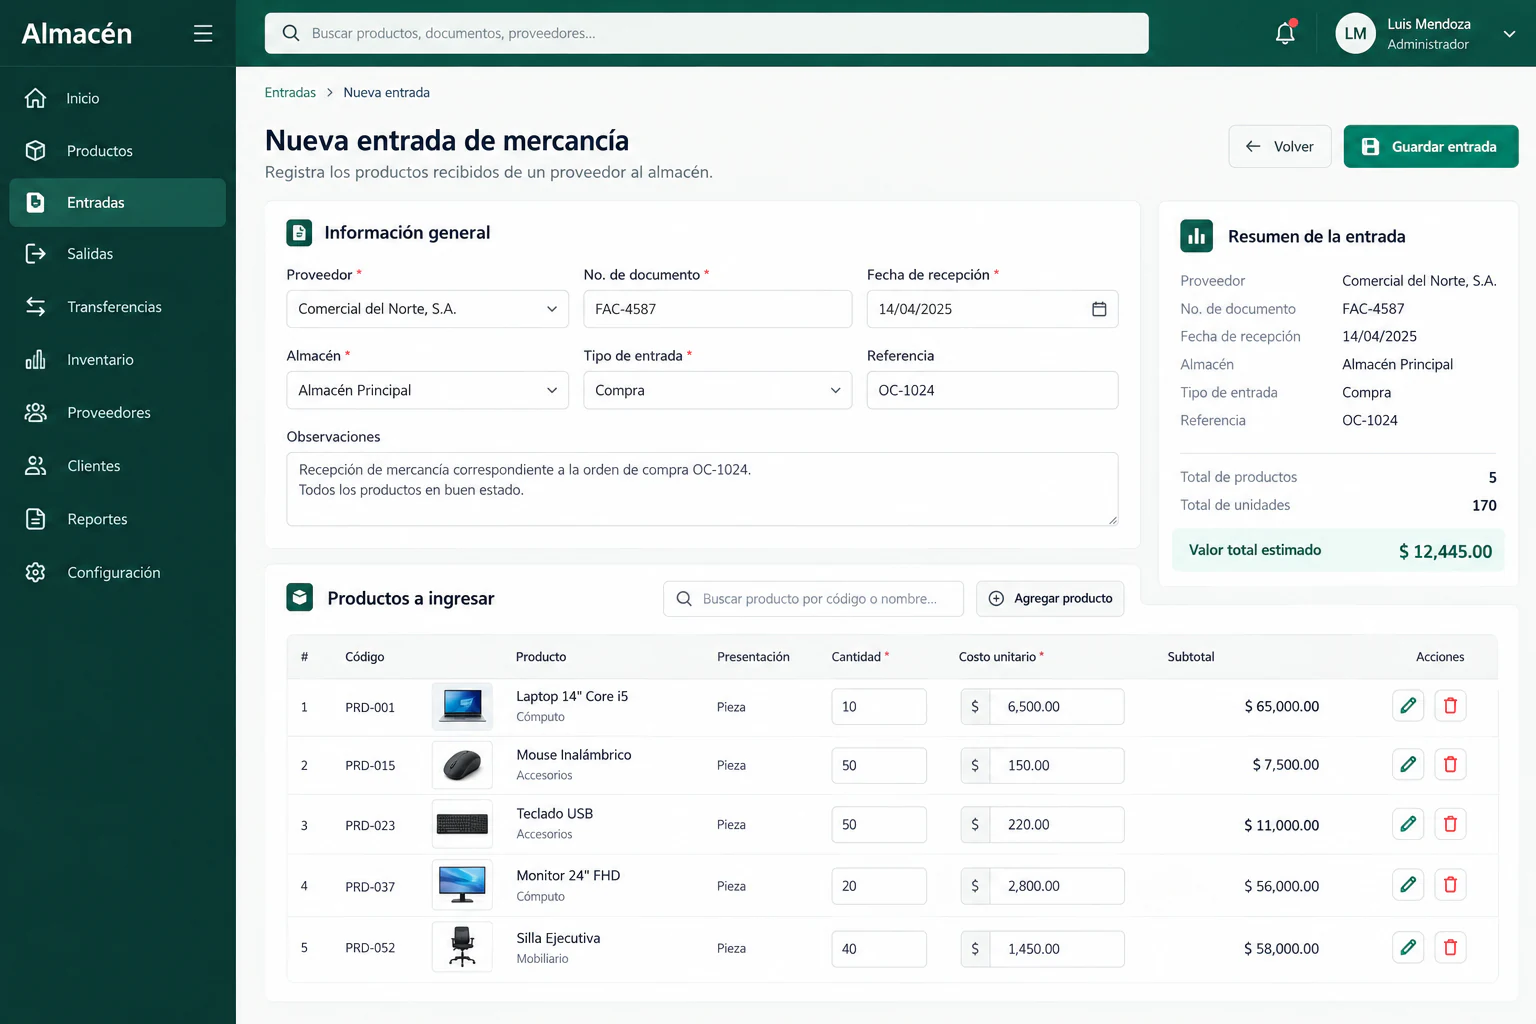Expand the Proveedor dropdown
The image size is (1536, 1024).
coord(427,309)
